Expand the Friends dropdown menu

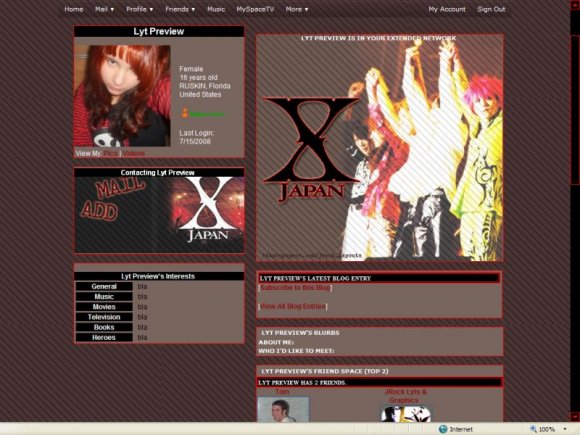click(180, 9)
